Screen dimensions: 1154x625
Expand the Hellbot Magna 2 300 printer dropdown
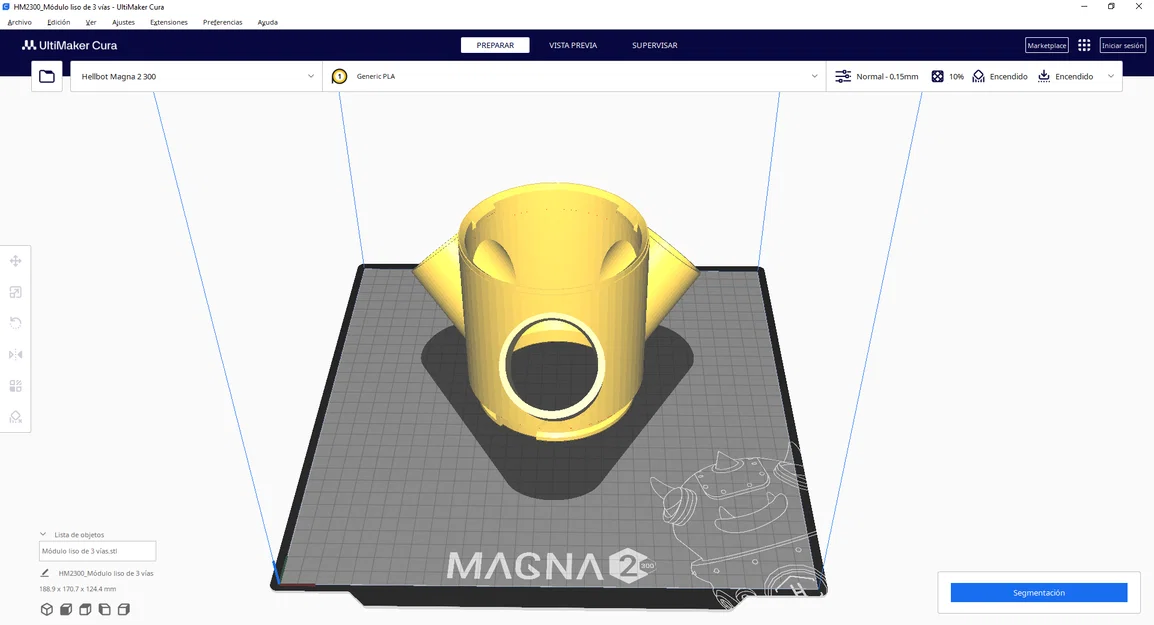point(311,77)
